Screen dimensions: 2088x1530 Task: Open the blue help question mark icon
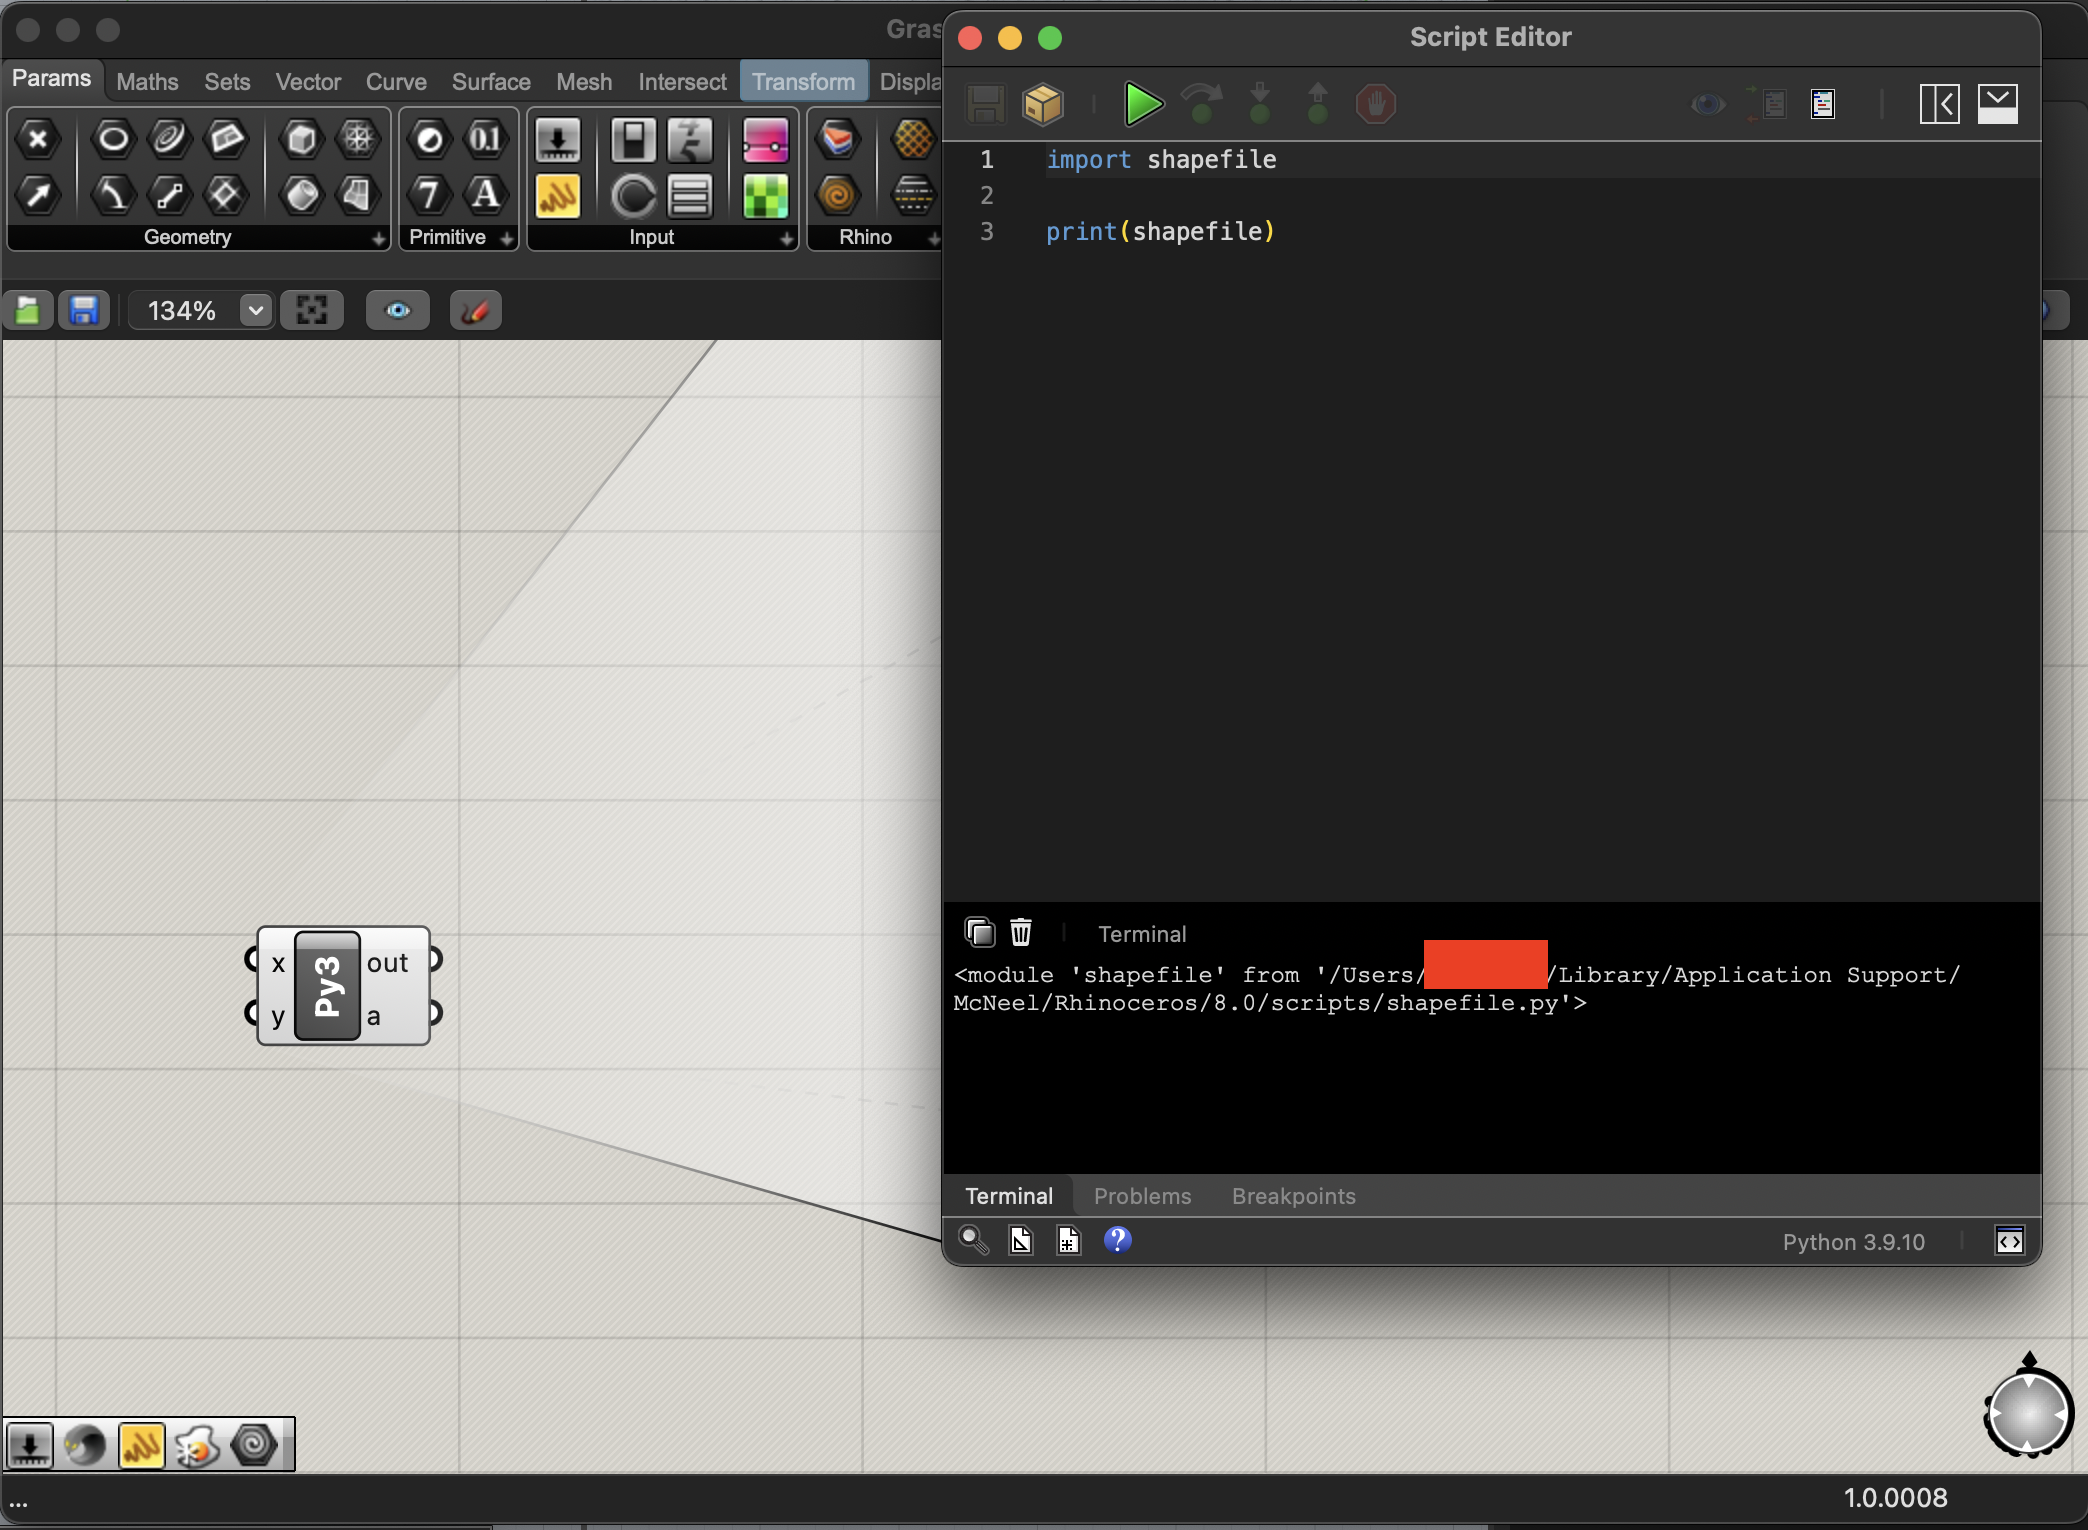tap(1118, 1240)
